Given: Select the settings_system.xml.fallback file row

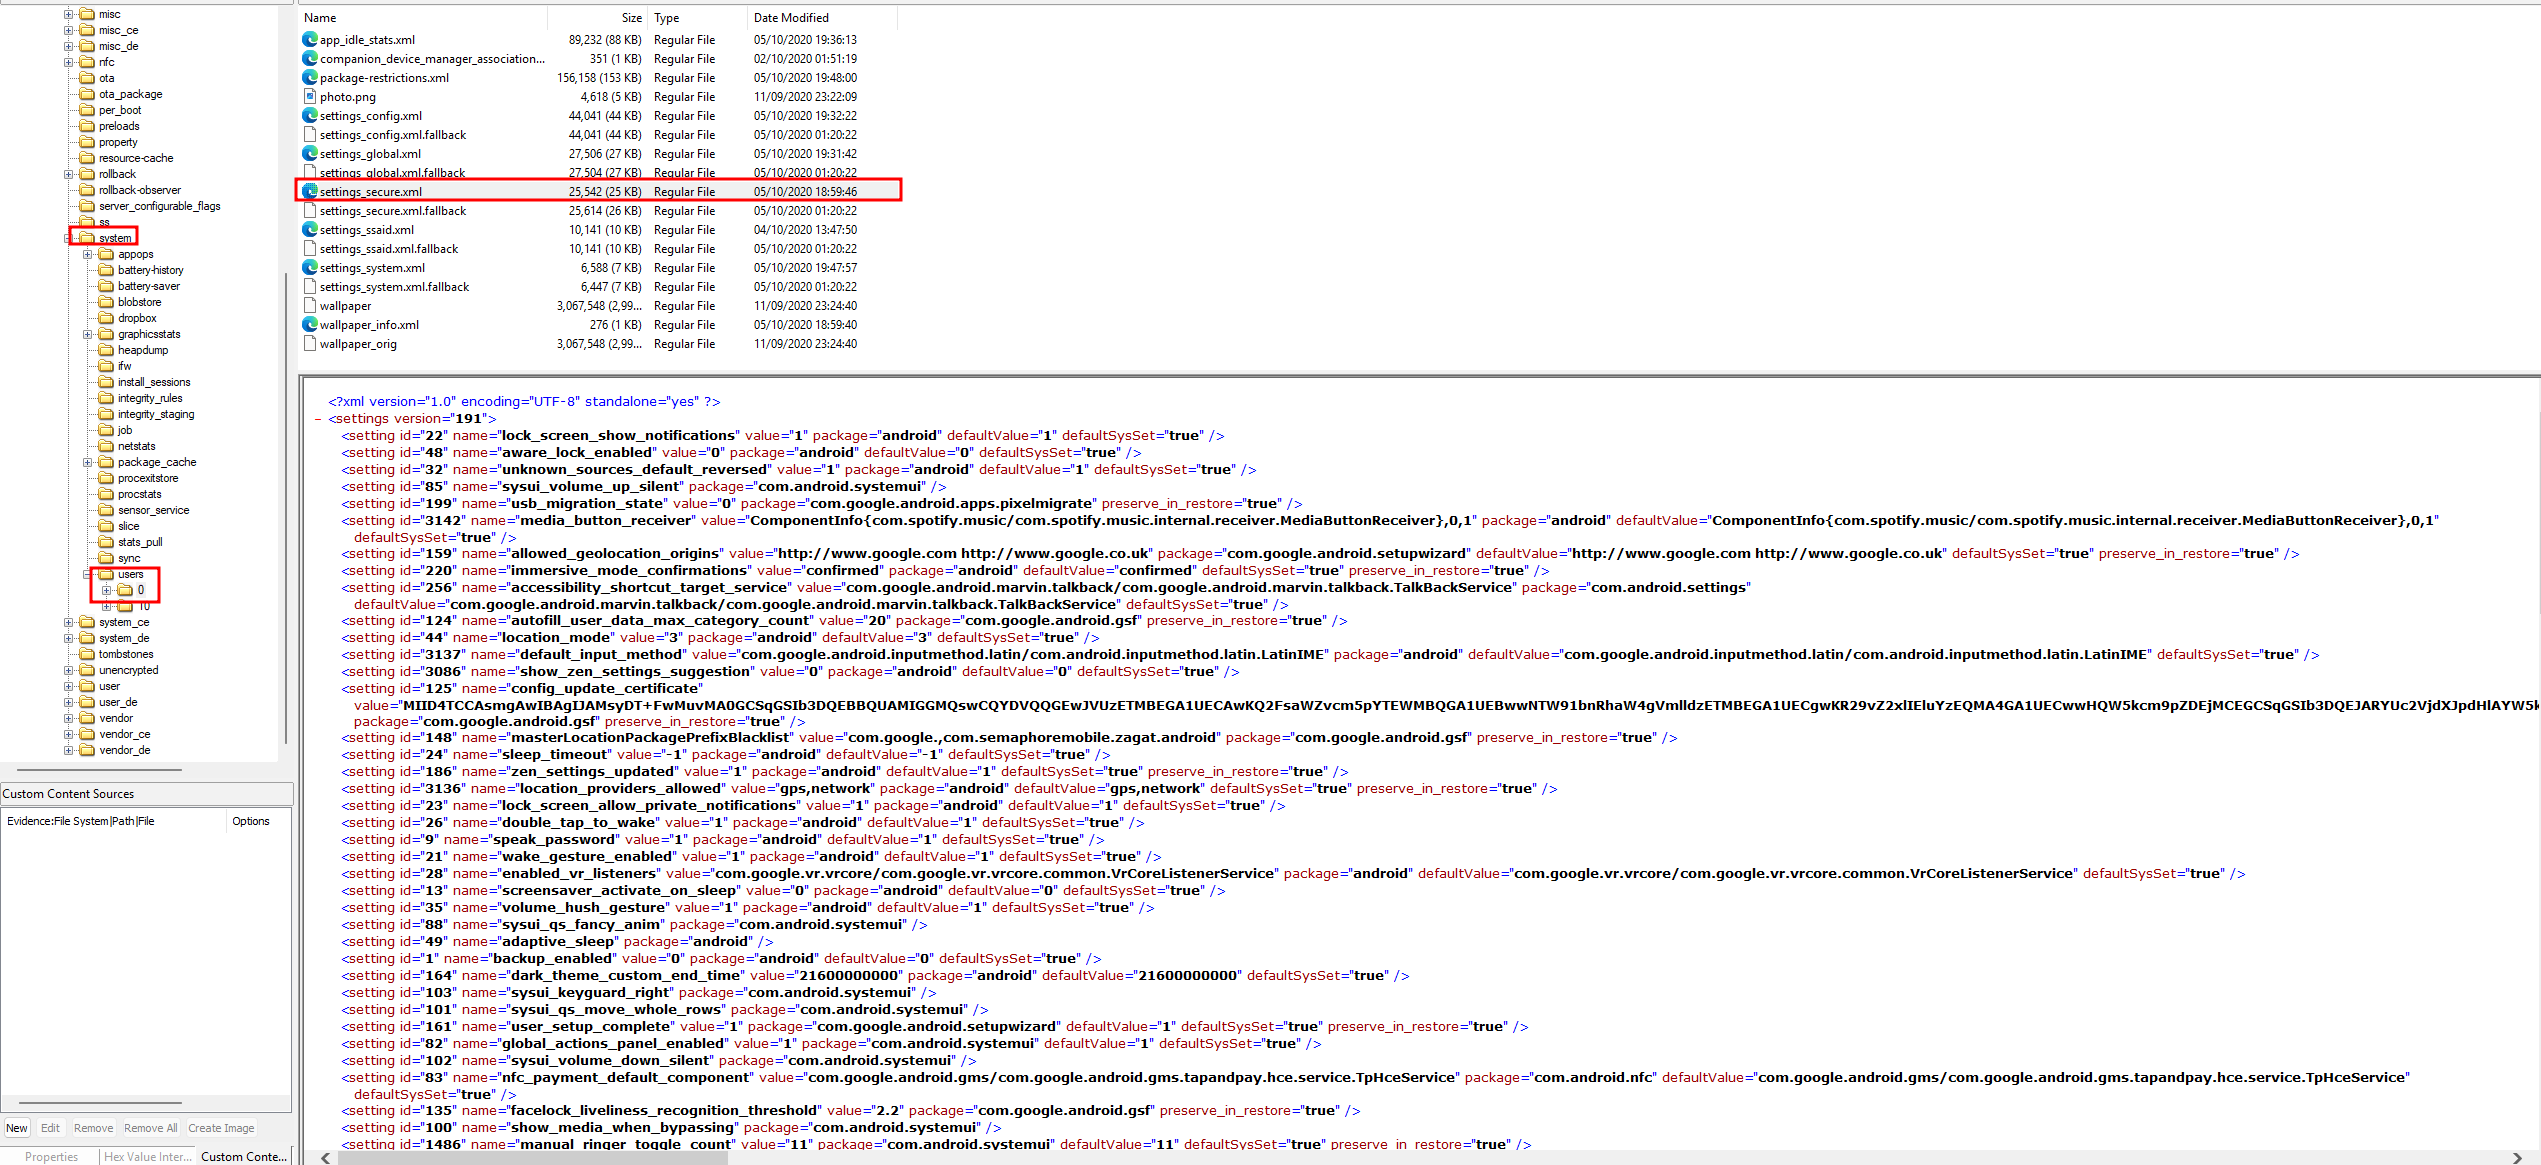Looking at the screenshot, I should coord(598,287).
